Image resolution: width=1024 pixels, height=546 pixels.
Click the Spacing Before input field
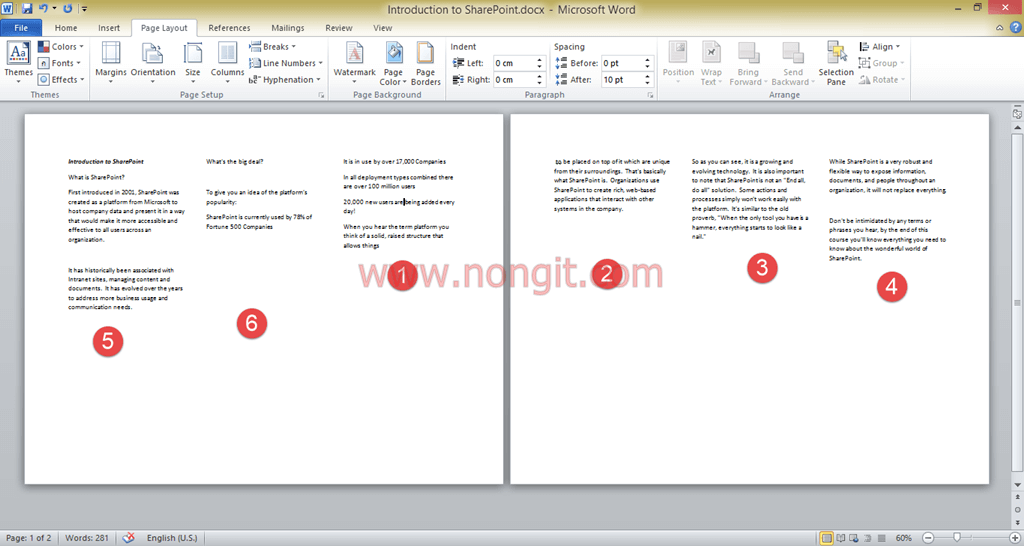tap(622, 63)
